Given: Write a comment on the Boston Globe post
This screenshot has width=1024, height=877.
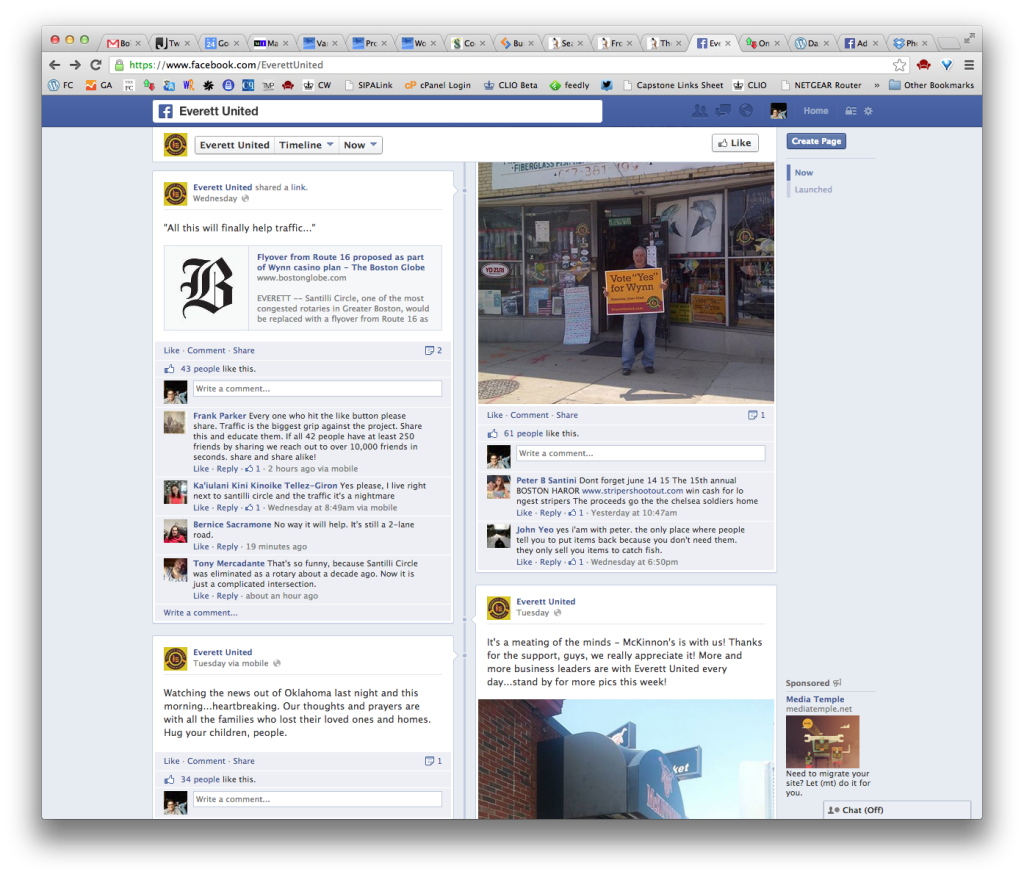Looking at the screenshot, I should (317, 389).
